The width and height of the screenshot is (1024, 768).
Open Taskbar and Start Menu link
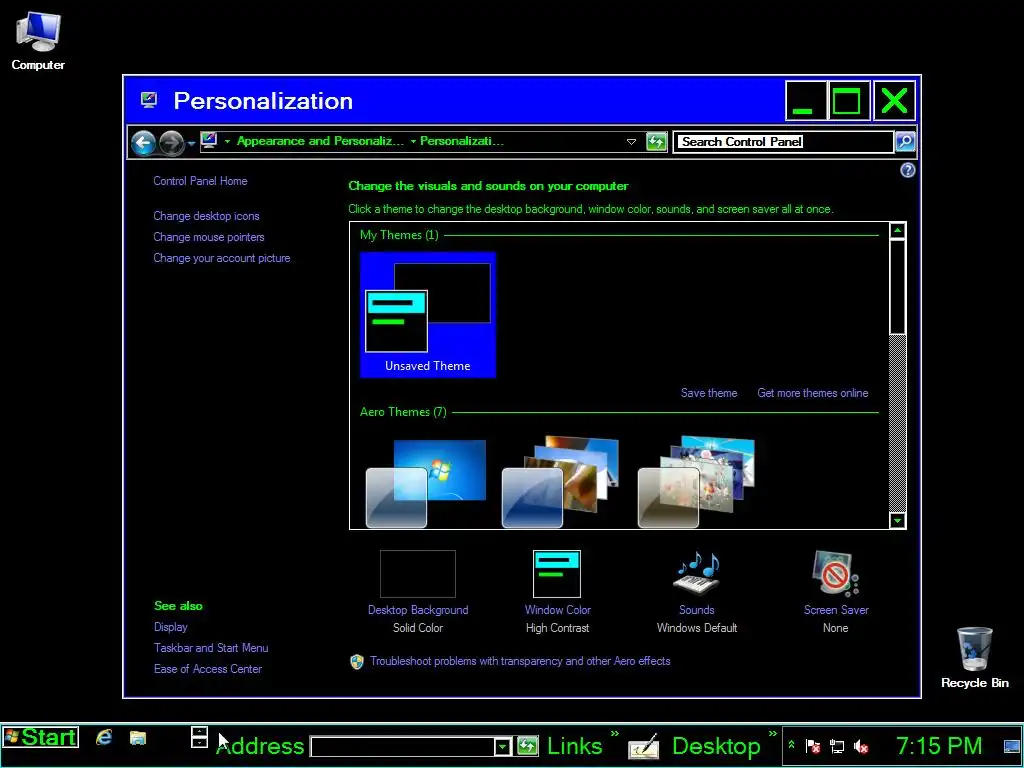point(211,648)
